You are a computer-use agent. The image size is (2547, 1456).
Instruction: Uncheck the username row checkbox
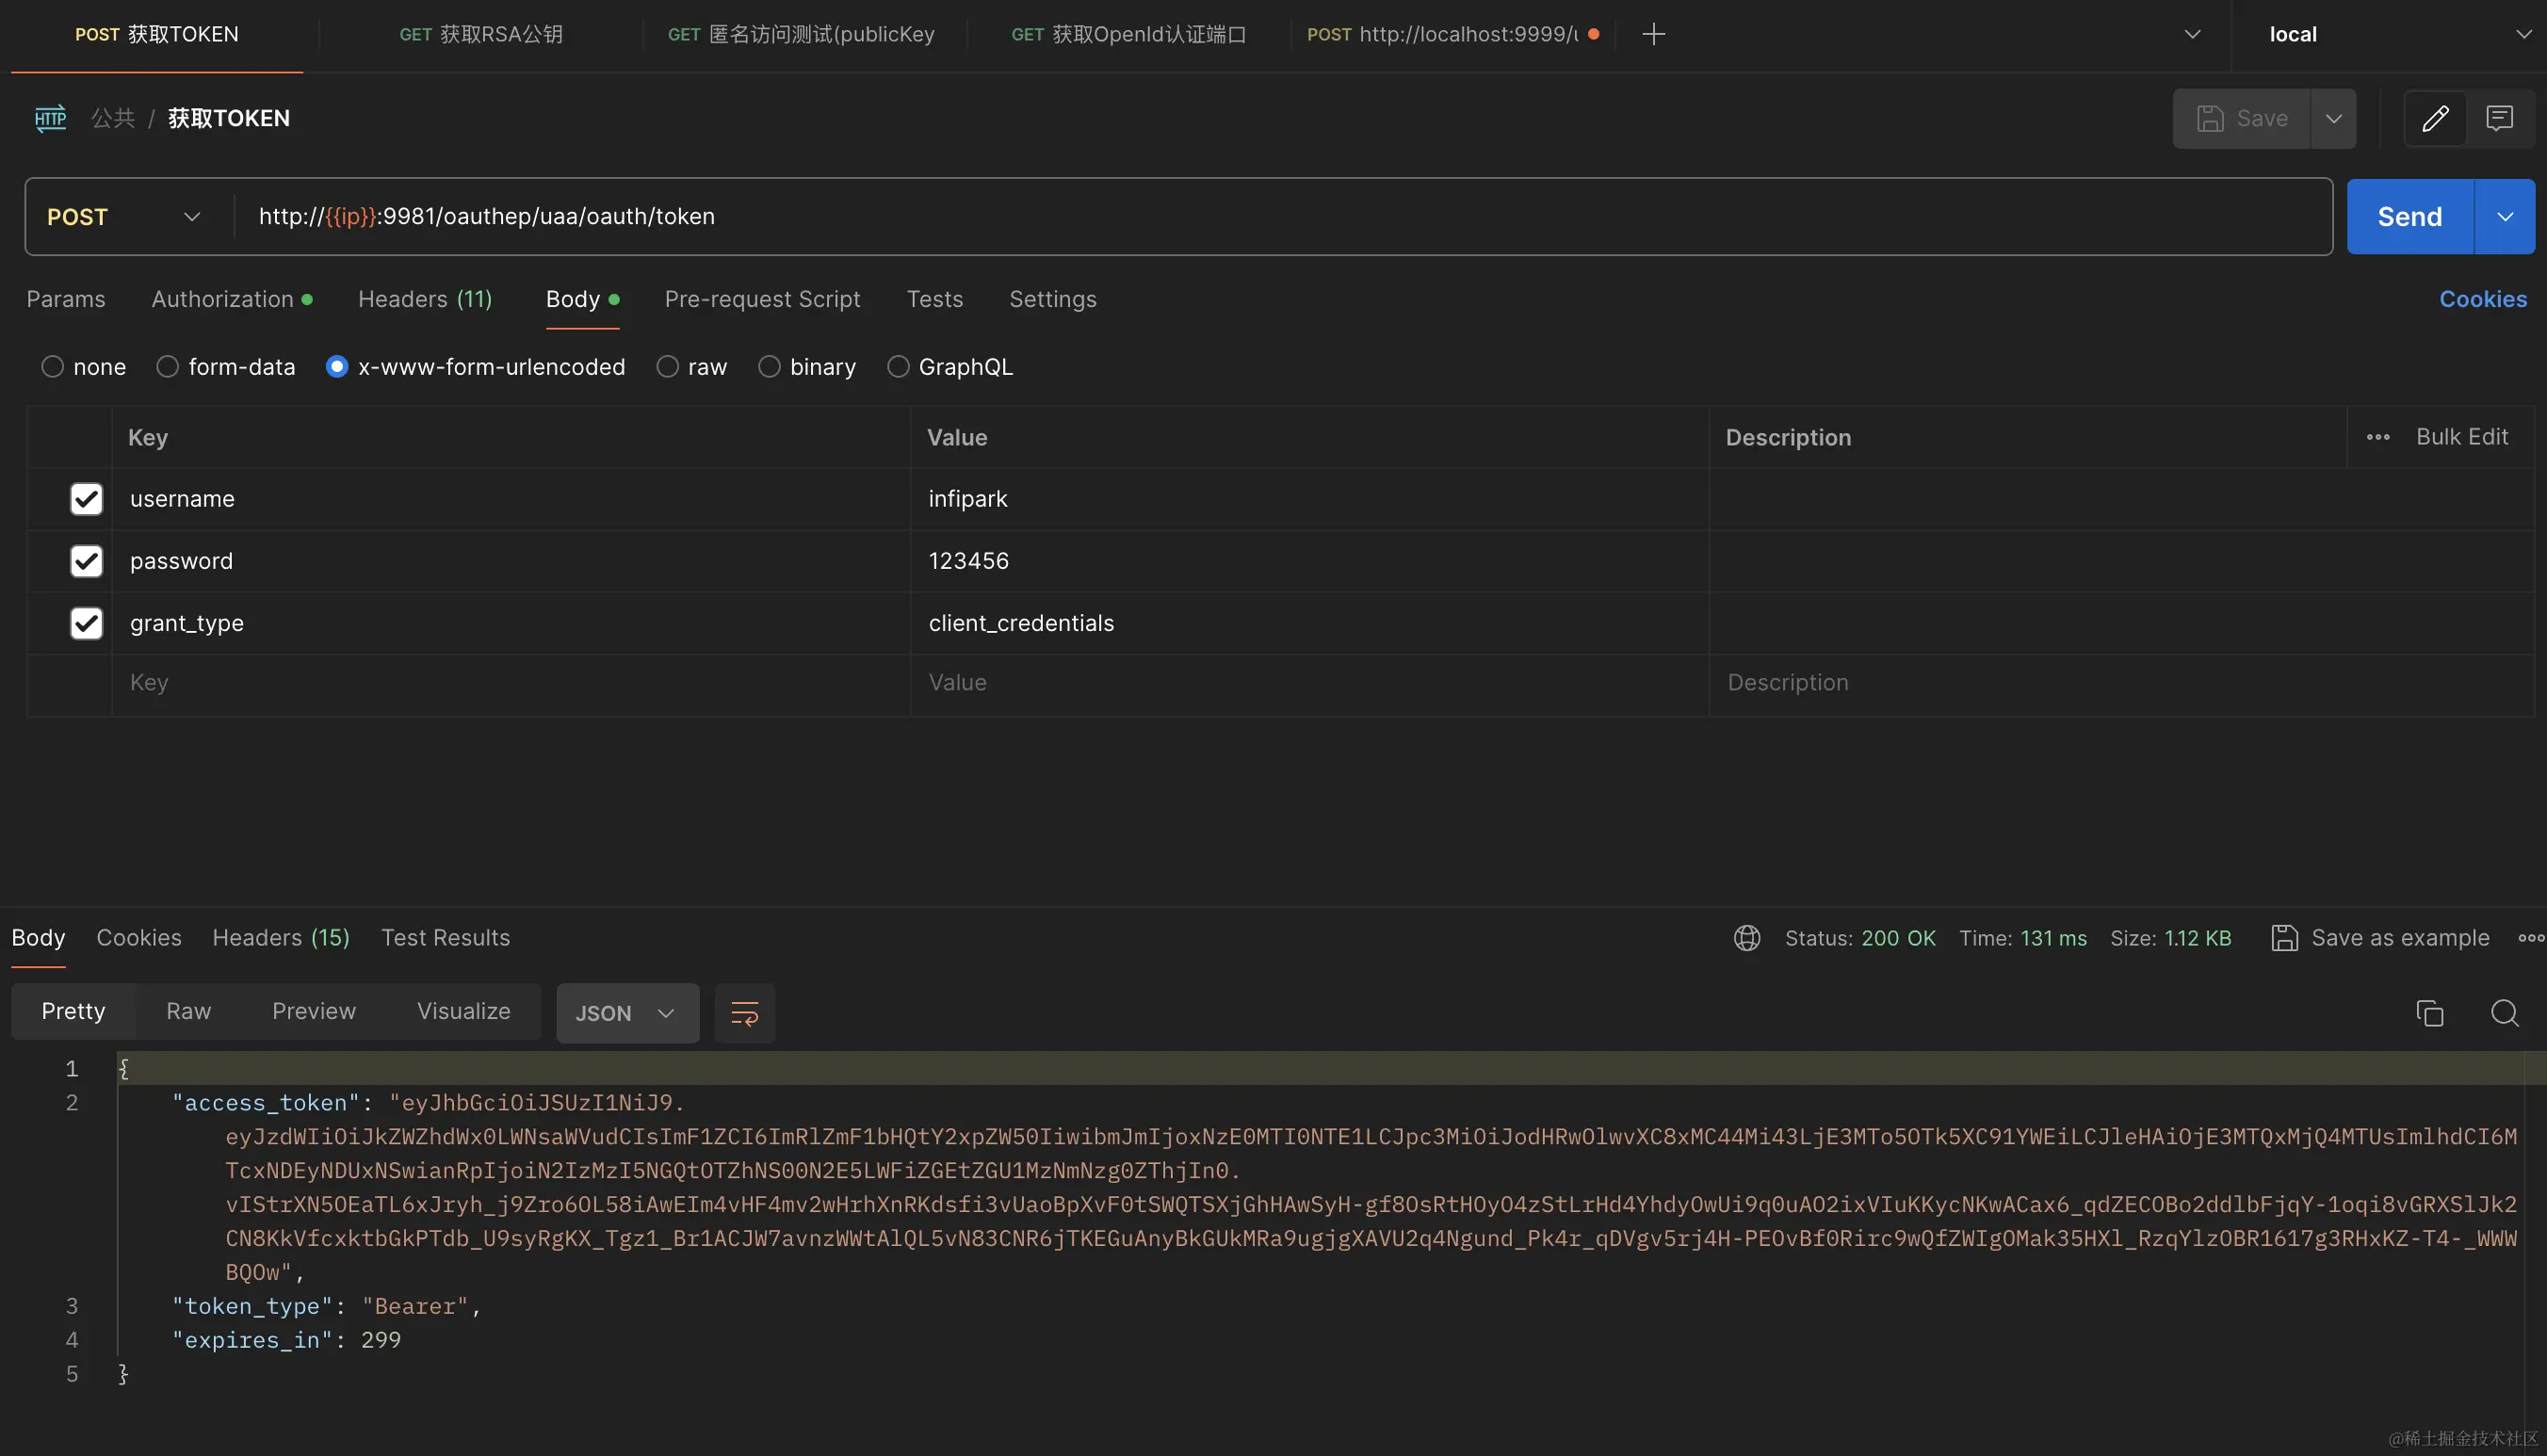pos(87,499)
